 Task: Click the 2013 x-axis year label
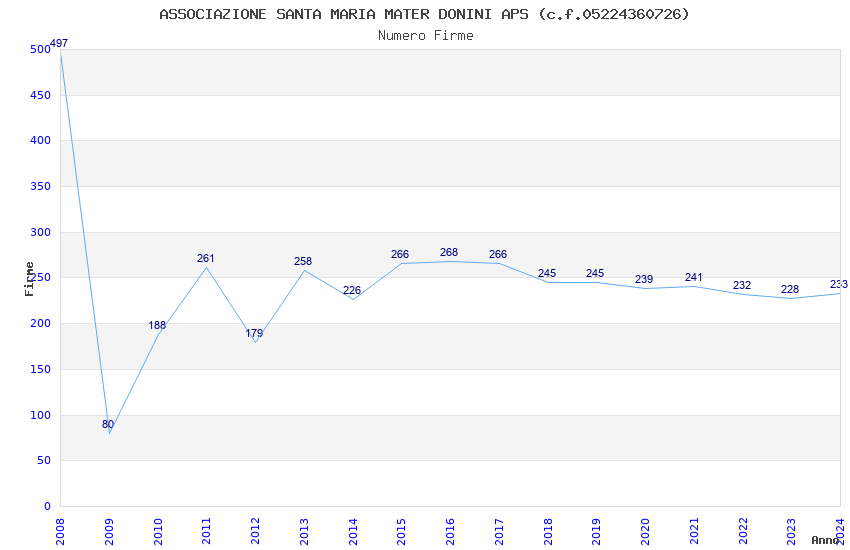click(304, 531)
